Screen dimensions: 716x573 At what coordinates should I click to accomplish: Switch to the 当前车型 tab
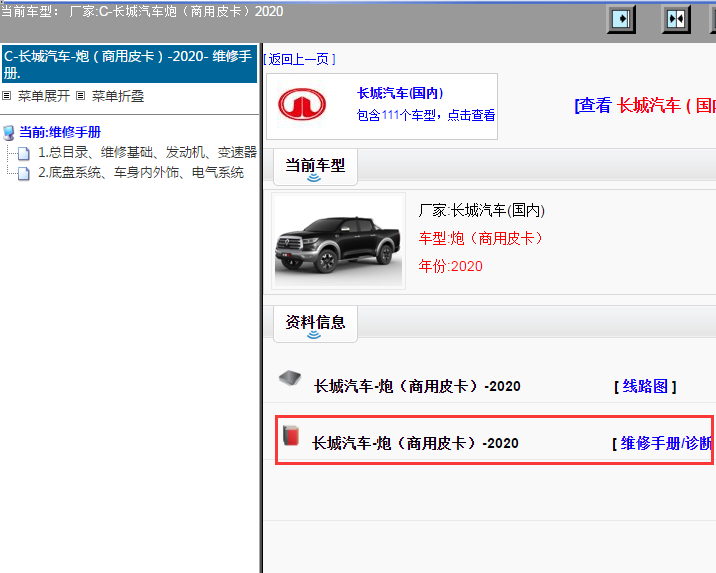tap(315, 167)
